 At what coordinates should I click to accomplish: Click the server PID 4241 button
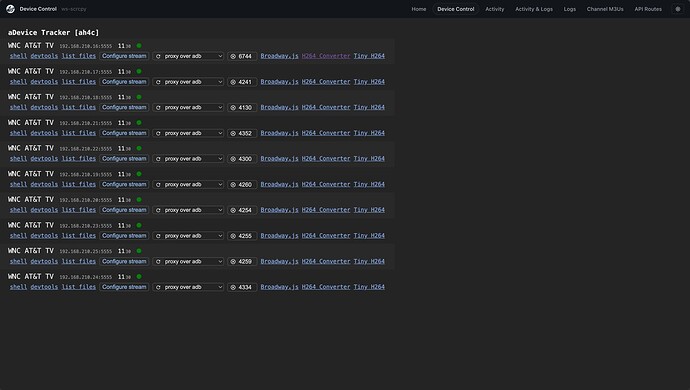tap(242, 82)
